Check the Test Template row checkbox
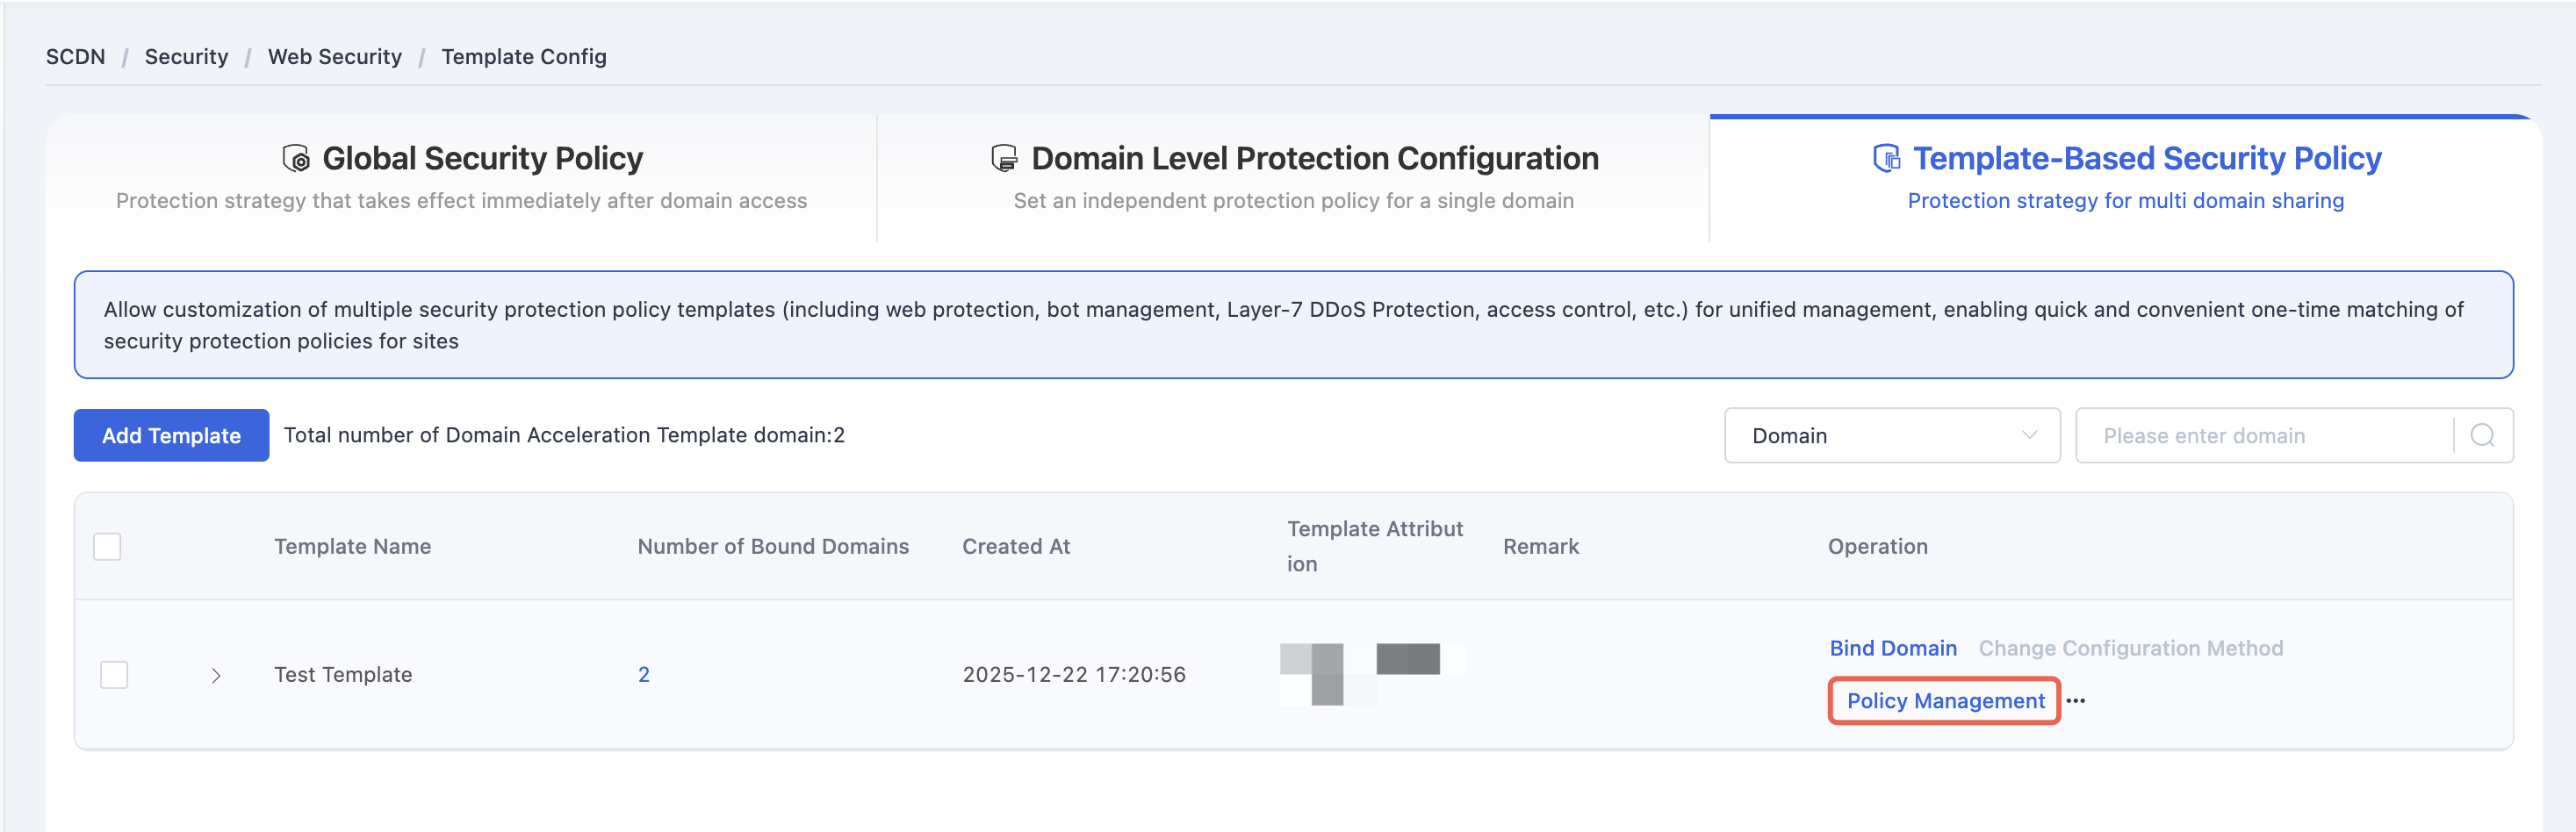This screenshot has width=2576, height=832. pos(114,675)
